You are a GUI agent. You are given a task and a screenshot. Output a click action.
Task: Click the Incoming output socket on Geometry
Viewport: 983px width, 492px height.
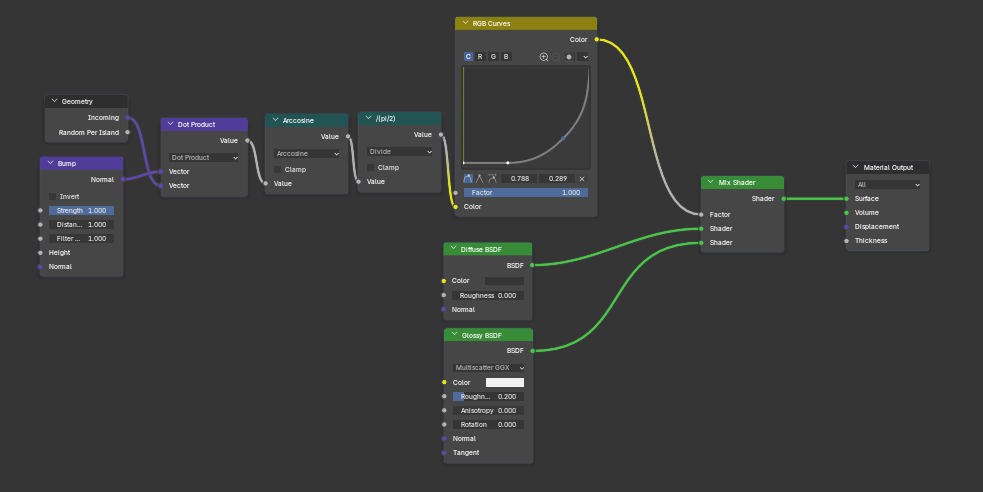click(x=128, y=117)
